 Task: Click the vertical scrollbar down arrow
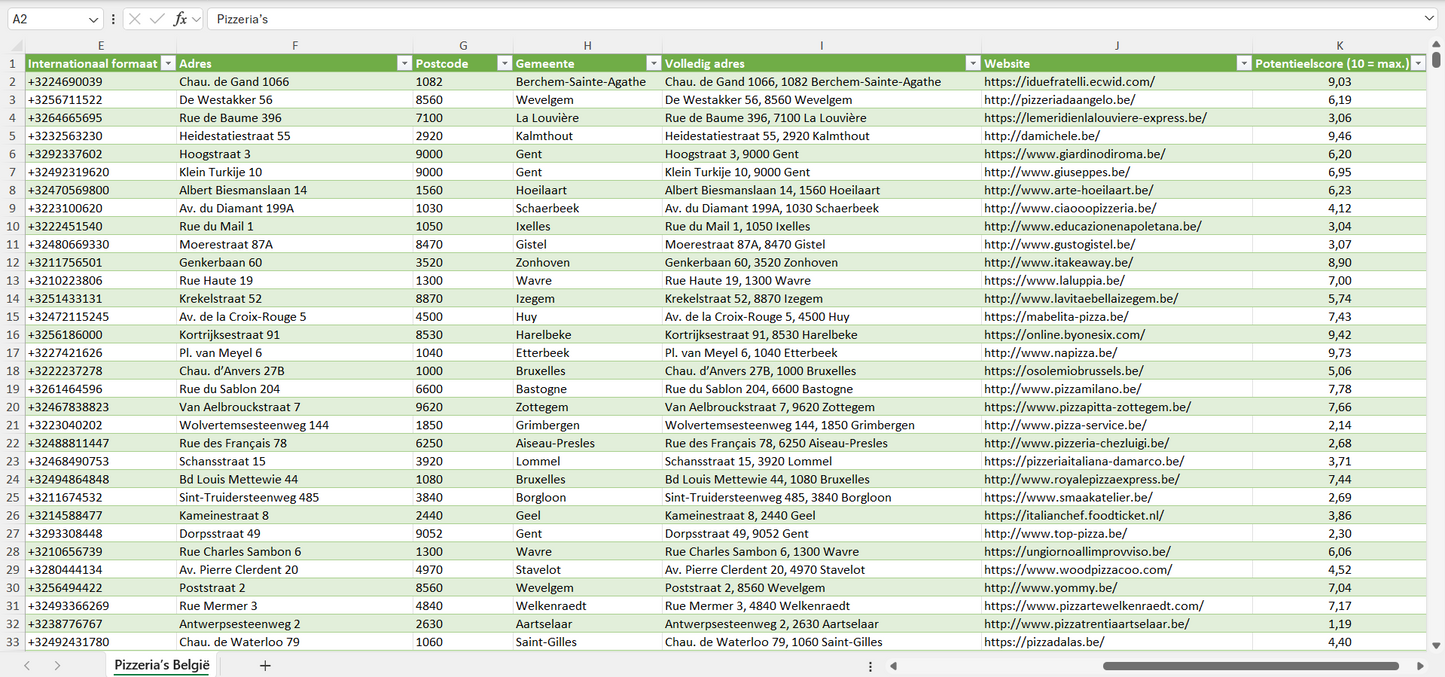pos(1436,646)
